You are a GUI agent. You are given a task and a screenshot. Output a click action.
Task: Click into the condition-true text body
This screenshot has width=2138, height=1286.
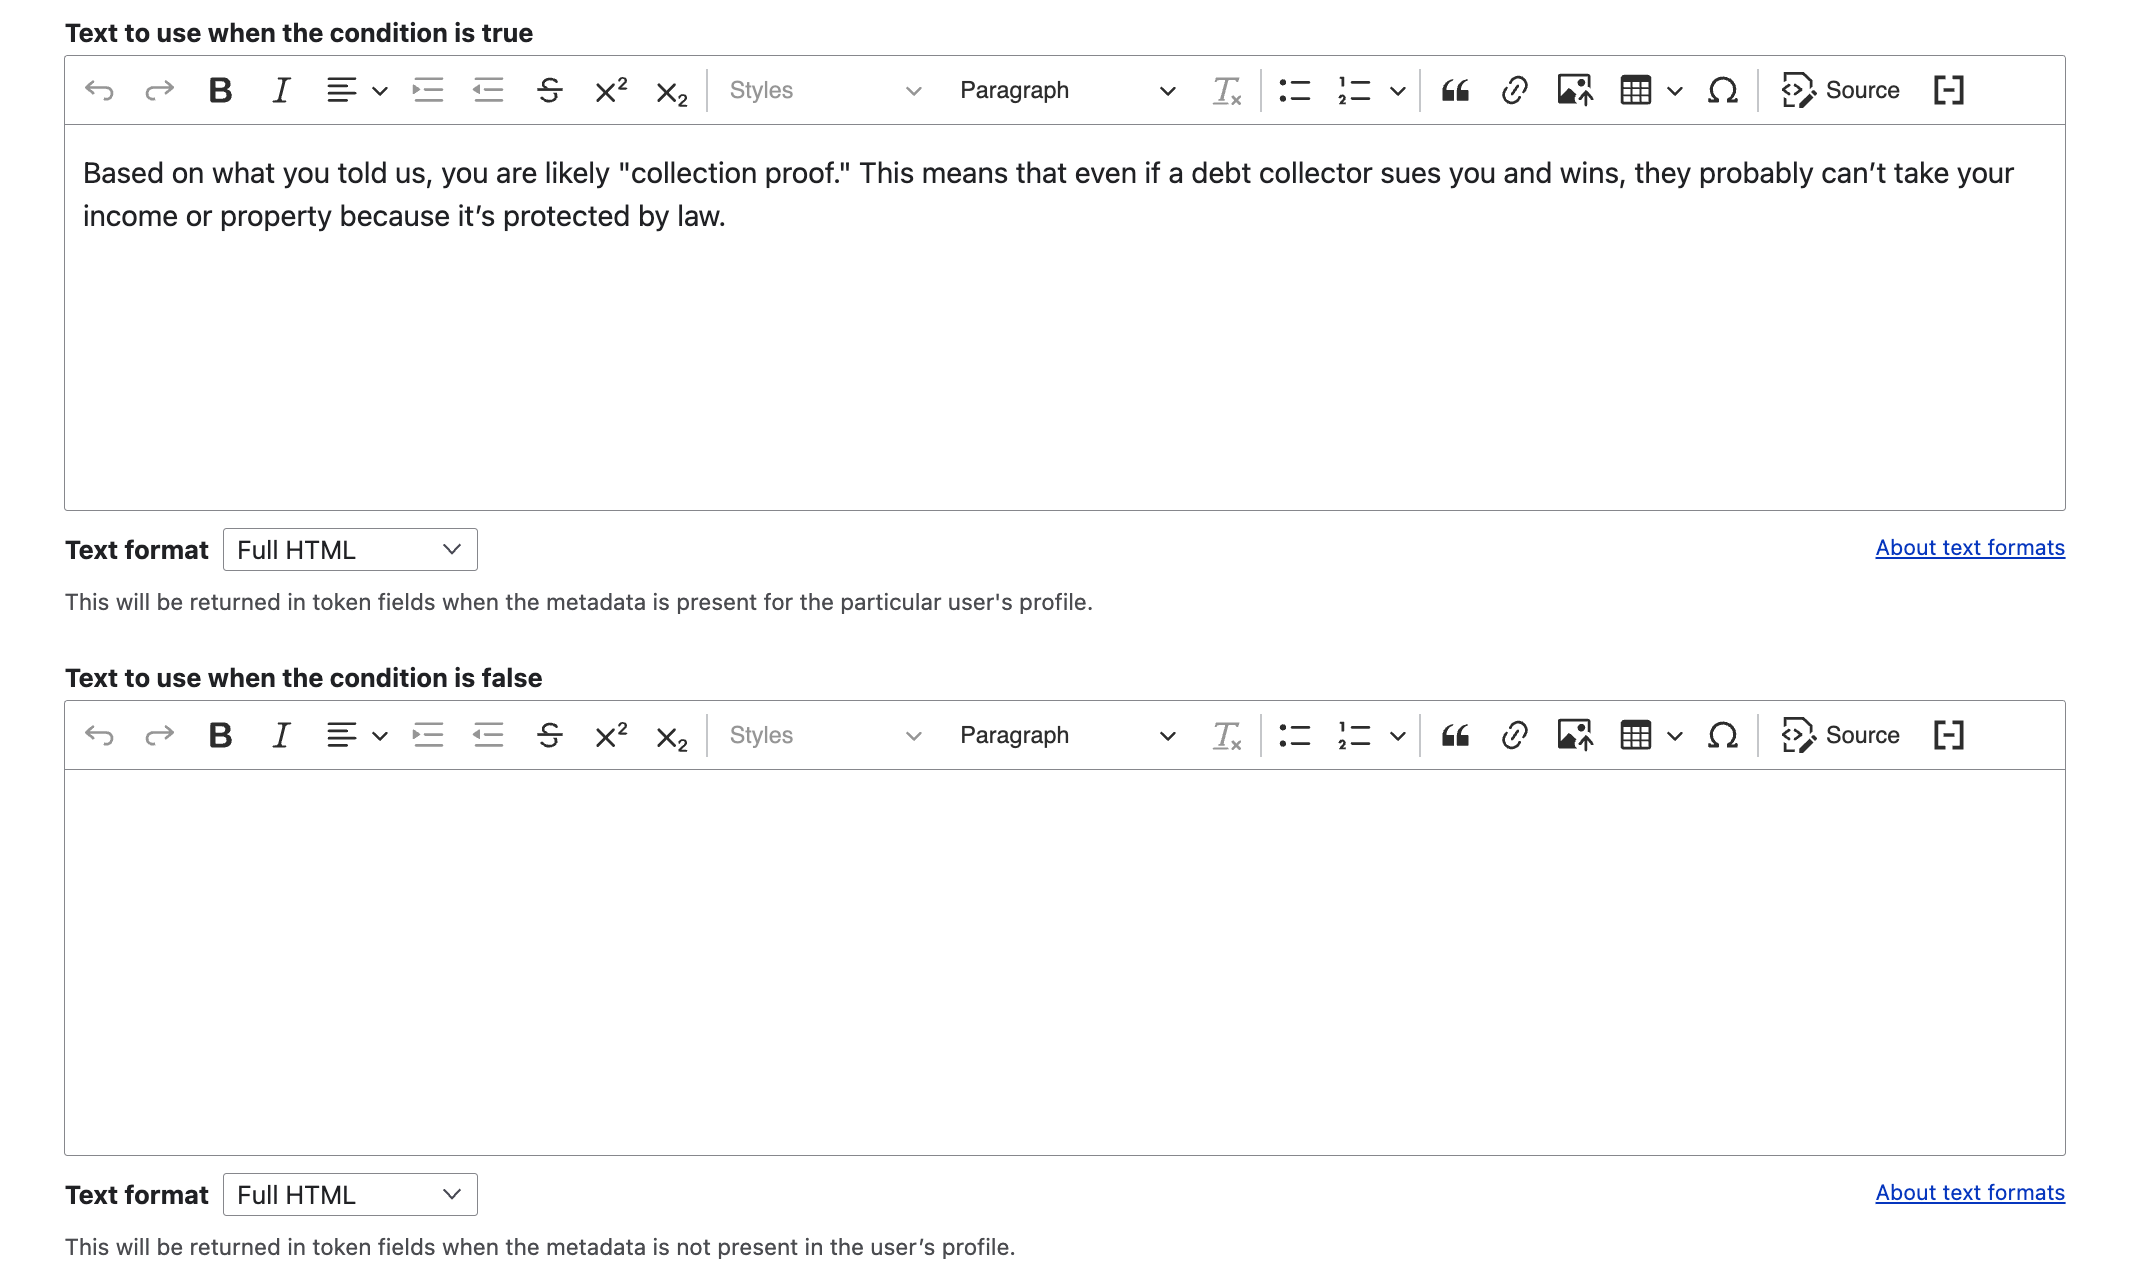[x=1065, y=318]
